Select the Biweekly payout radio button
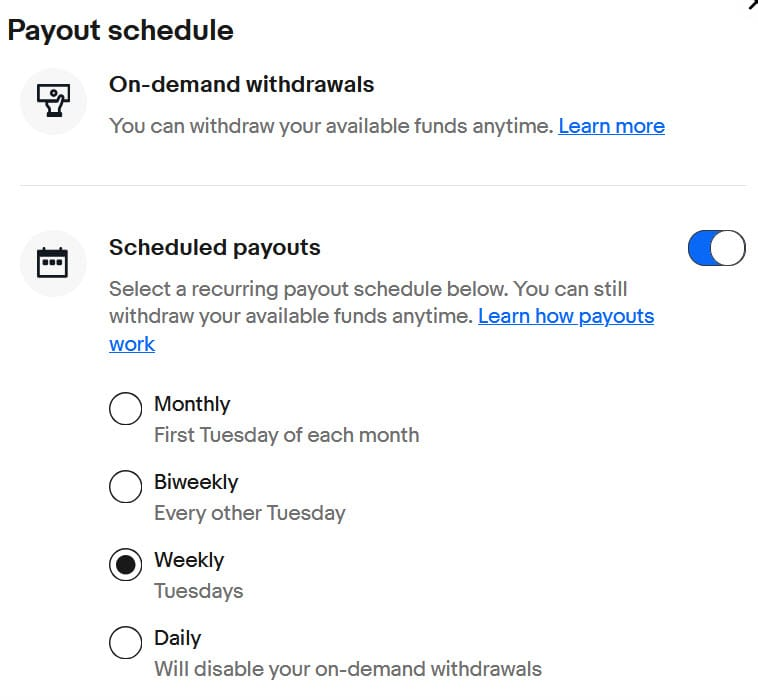 point(126,486)
